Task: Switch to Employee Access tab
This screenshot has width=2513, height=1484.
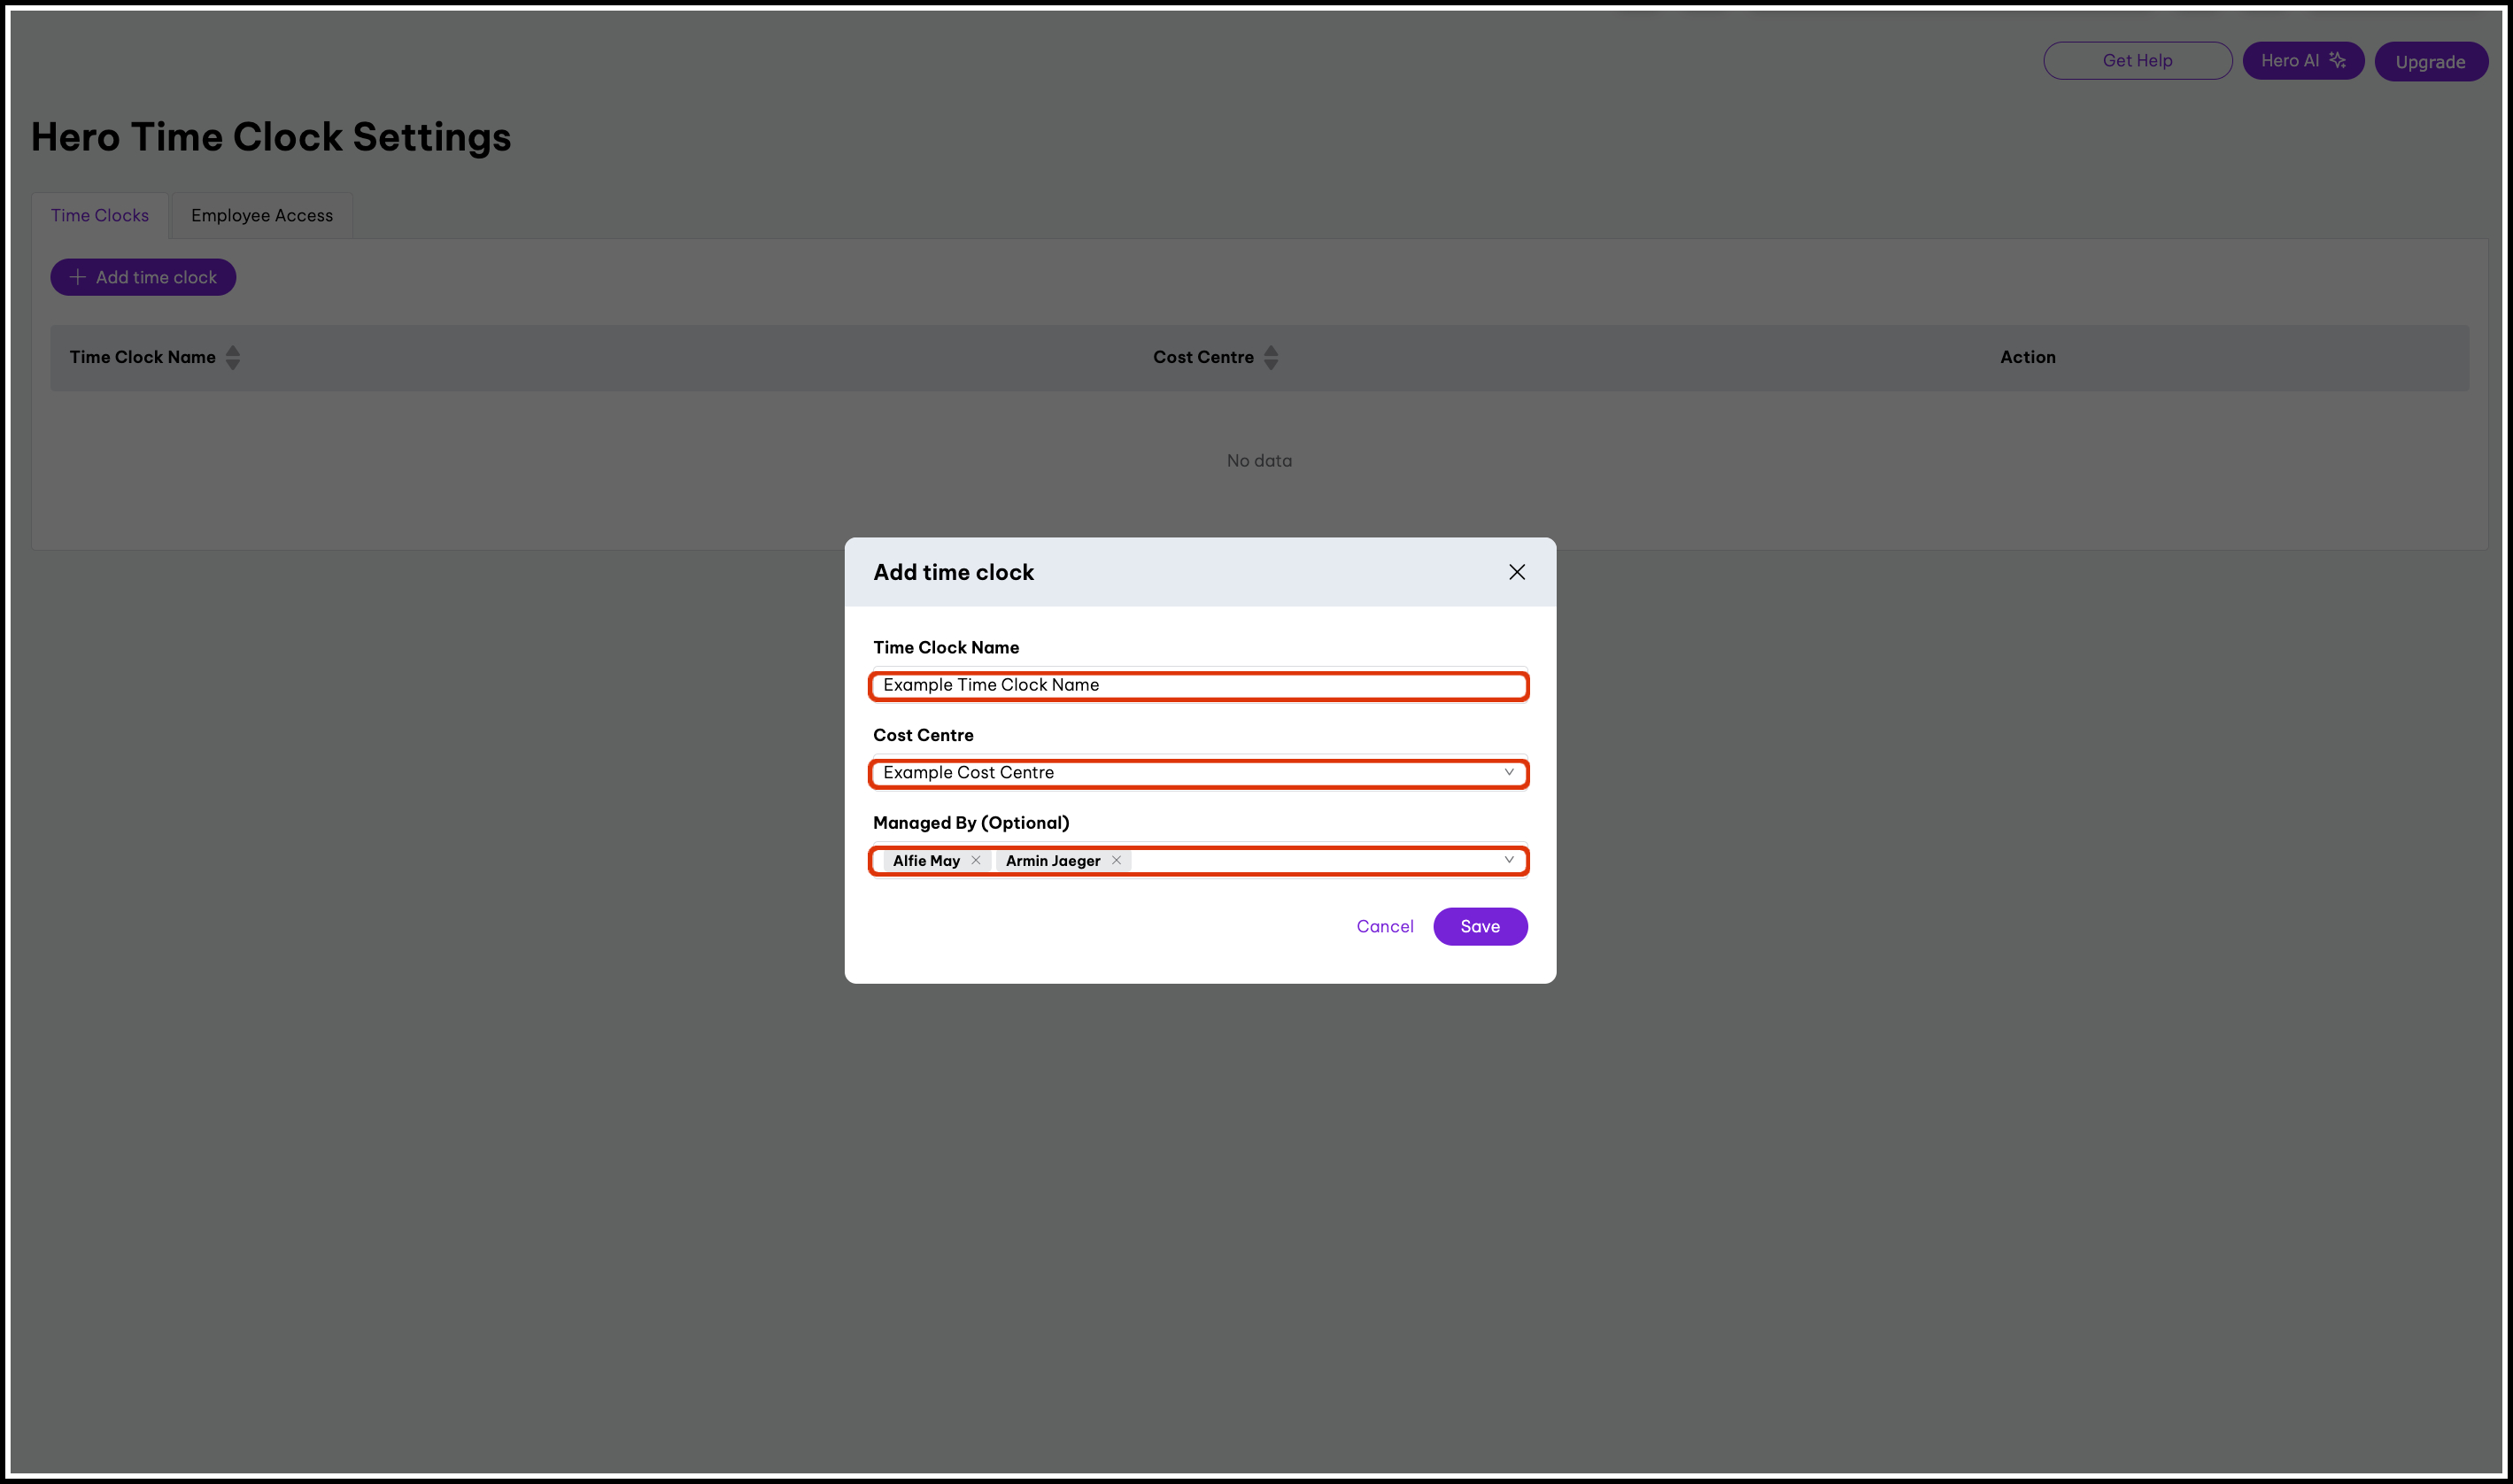Action: [262, 216]
